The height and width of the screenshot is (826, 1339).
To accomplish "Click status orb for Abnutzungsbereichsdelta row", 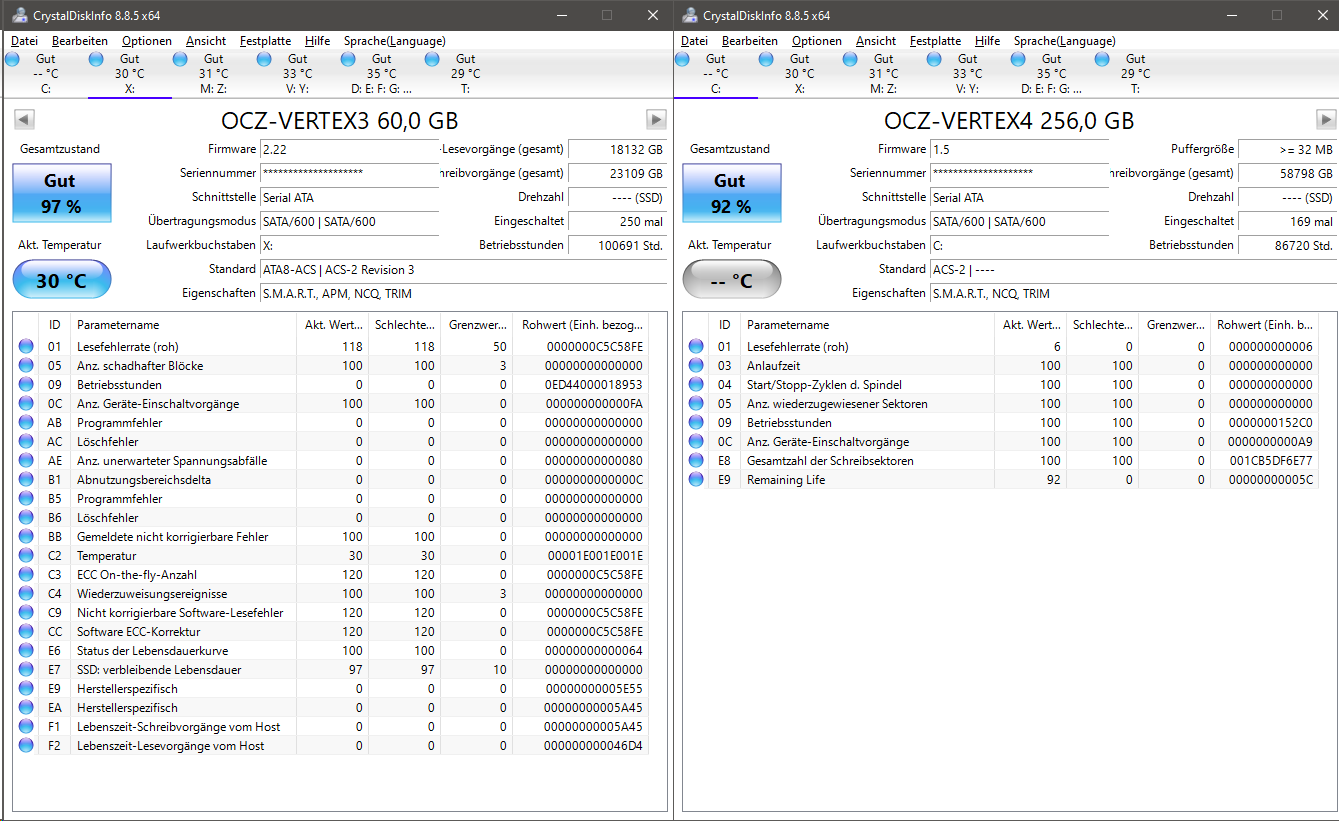I will [26, 480].
